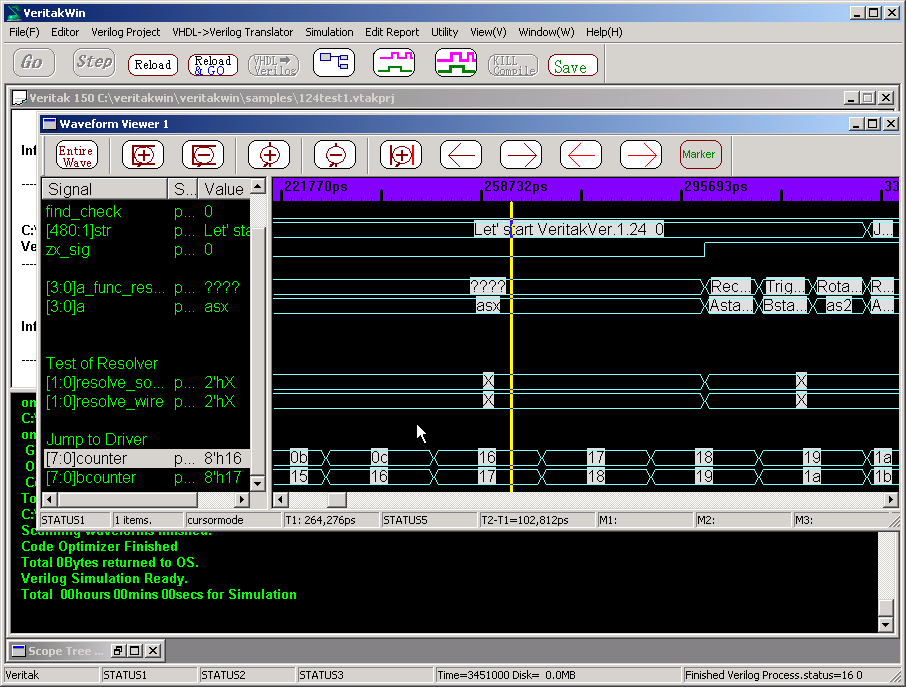Select the rectangular zoom-out icon
This screenshot has height=687, width=906.
tap(203, 155)
